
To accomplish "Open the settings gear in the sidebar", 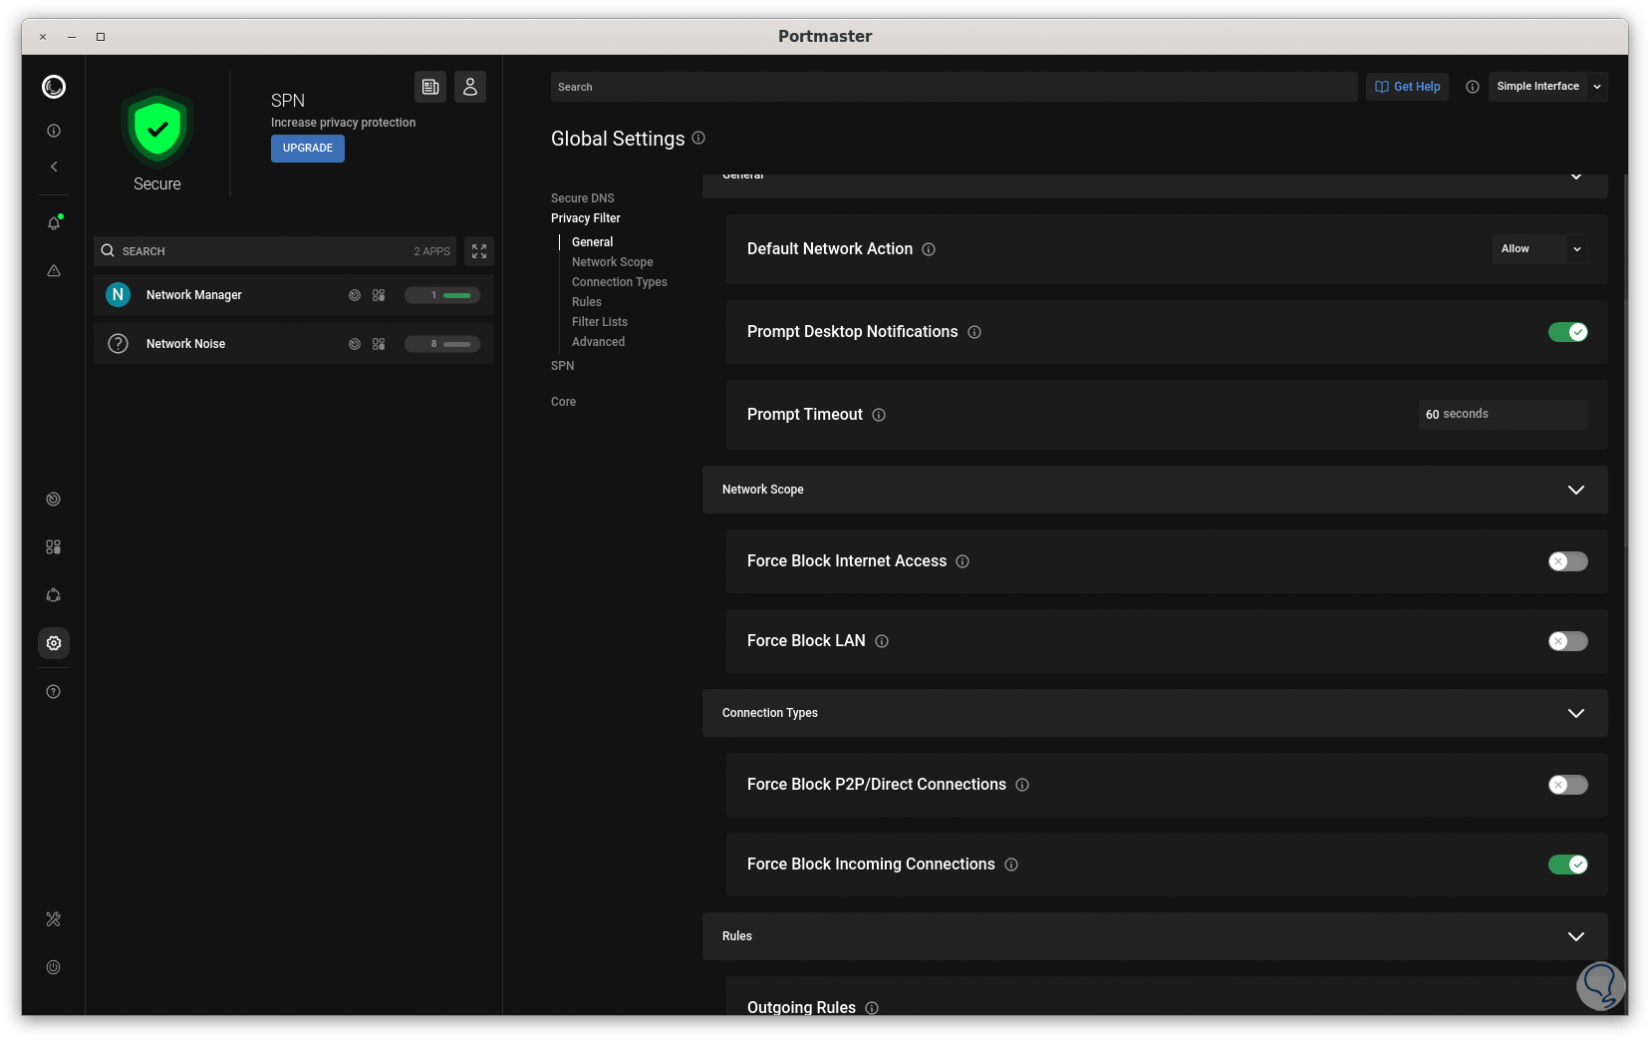I will point(54,643).
